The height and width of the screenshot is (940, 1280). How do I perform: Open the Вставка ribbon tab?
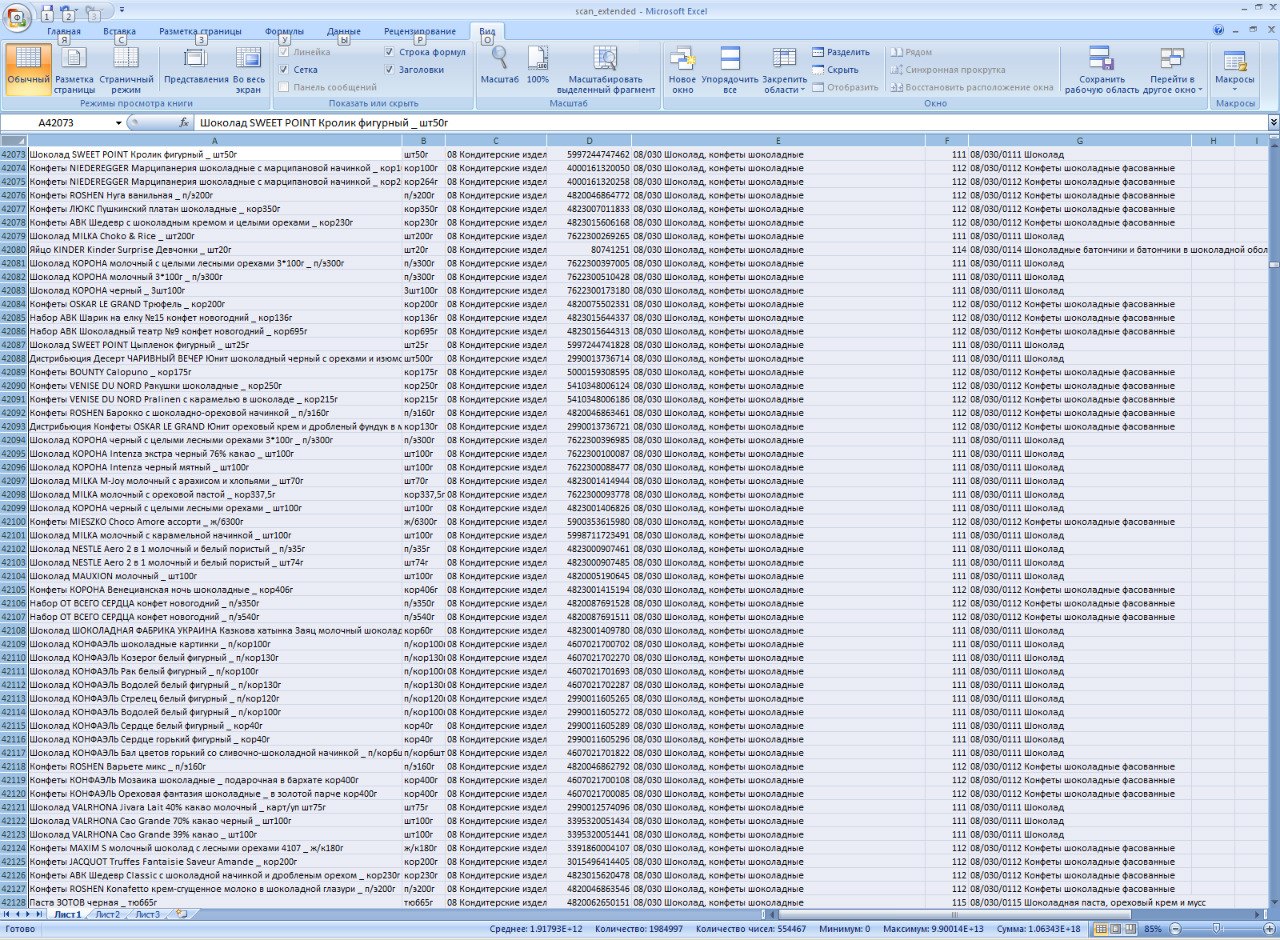(x=119, y=31)
